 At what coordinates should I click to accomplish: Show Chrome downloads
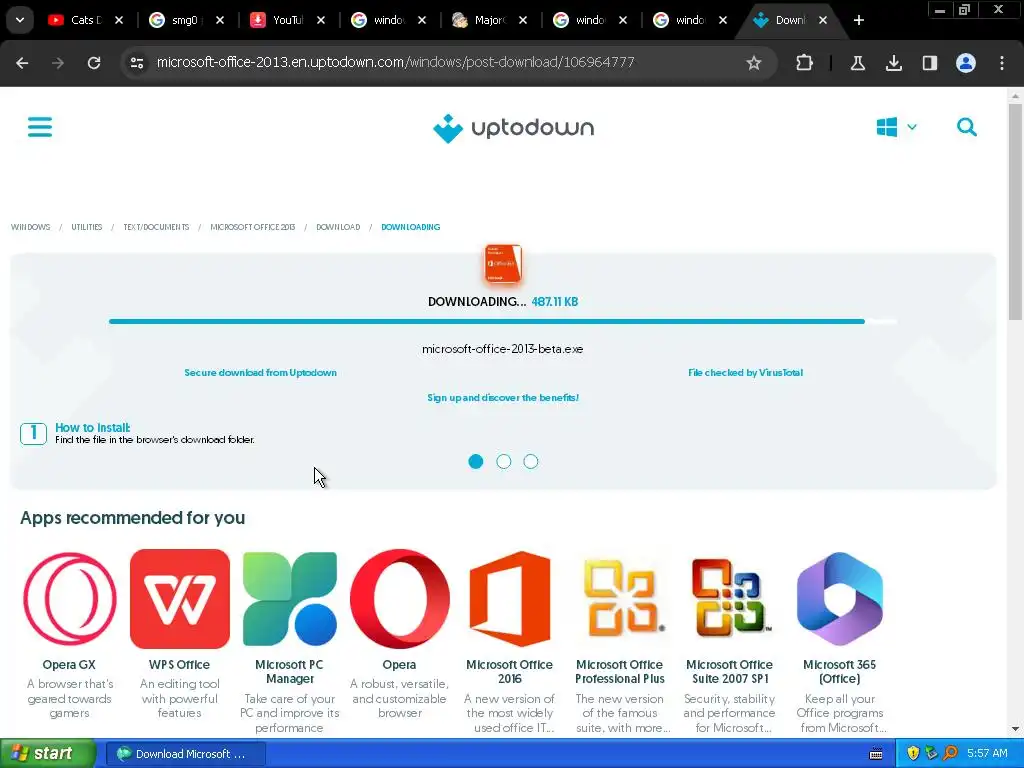pos(893,63)
